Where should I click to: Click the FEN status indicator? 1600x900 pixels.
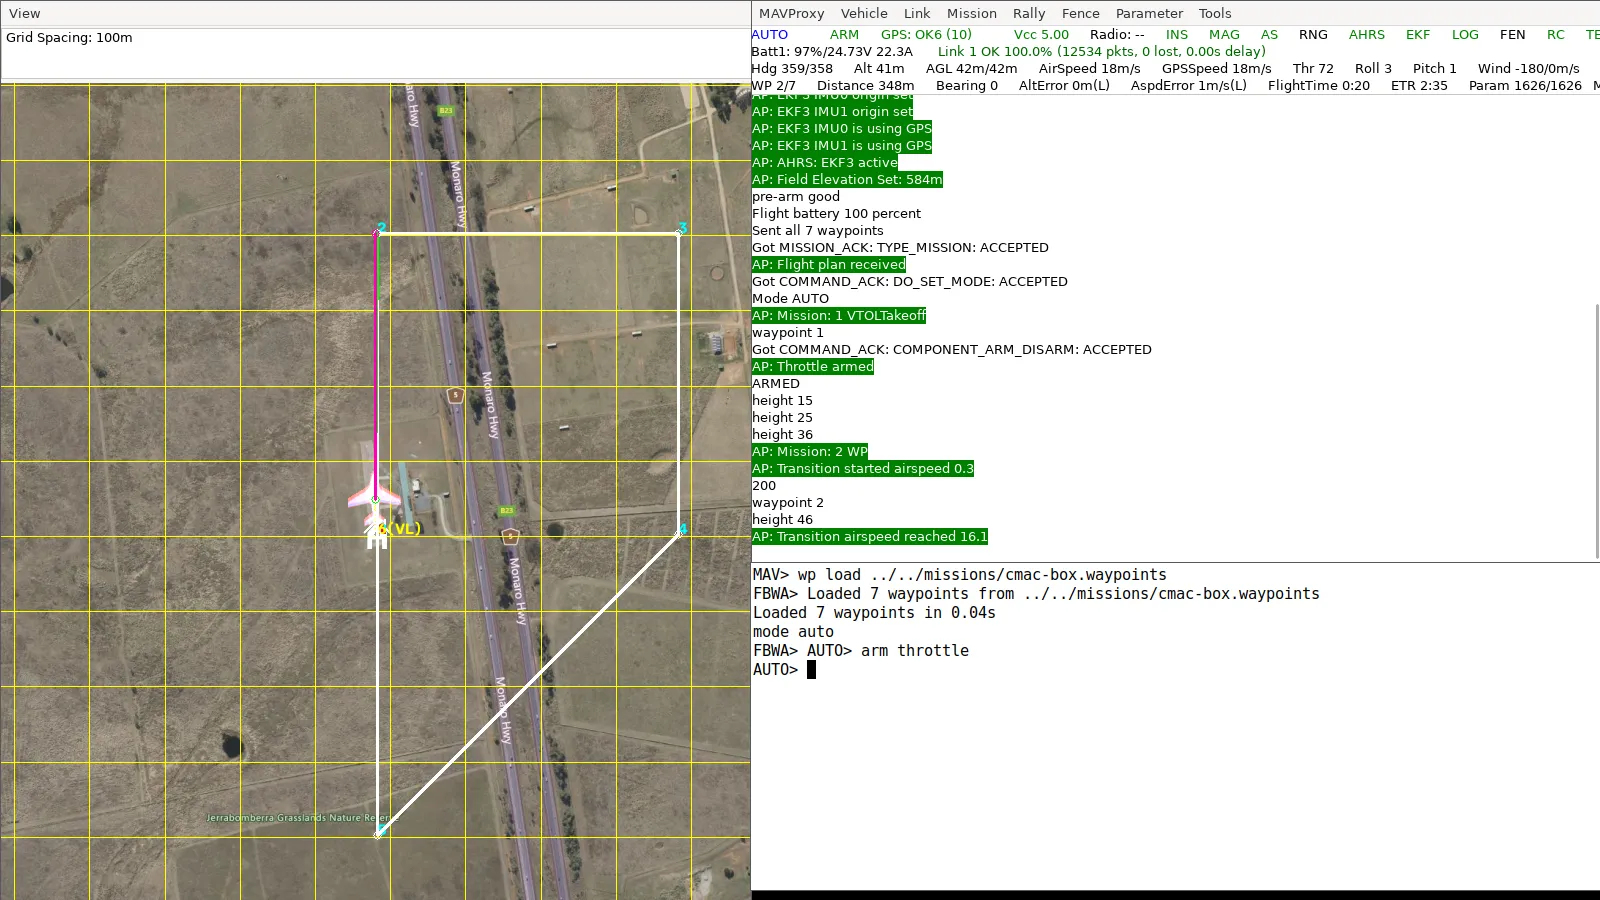(1513, 34)
